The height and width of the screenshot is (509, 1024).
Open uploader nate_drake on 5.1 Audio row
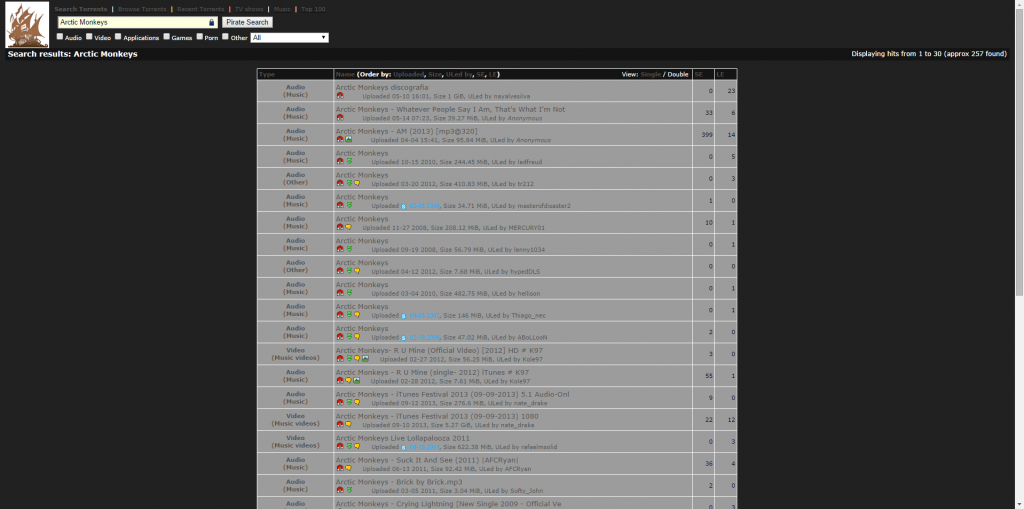point(530,403)
